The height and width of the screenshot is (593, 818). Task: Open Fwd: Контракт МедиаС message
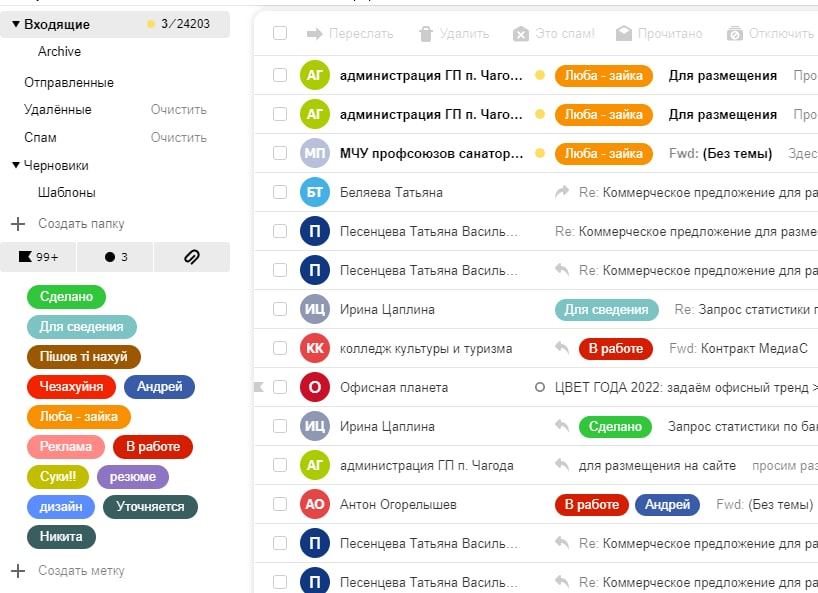coord(738,348)
